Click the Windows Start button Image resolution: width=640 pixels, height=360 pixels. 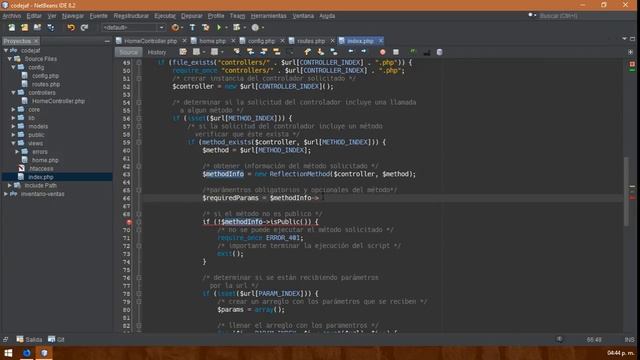point(8,353)
